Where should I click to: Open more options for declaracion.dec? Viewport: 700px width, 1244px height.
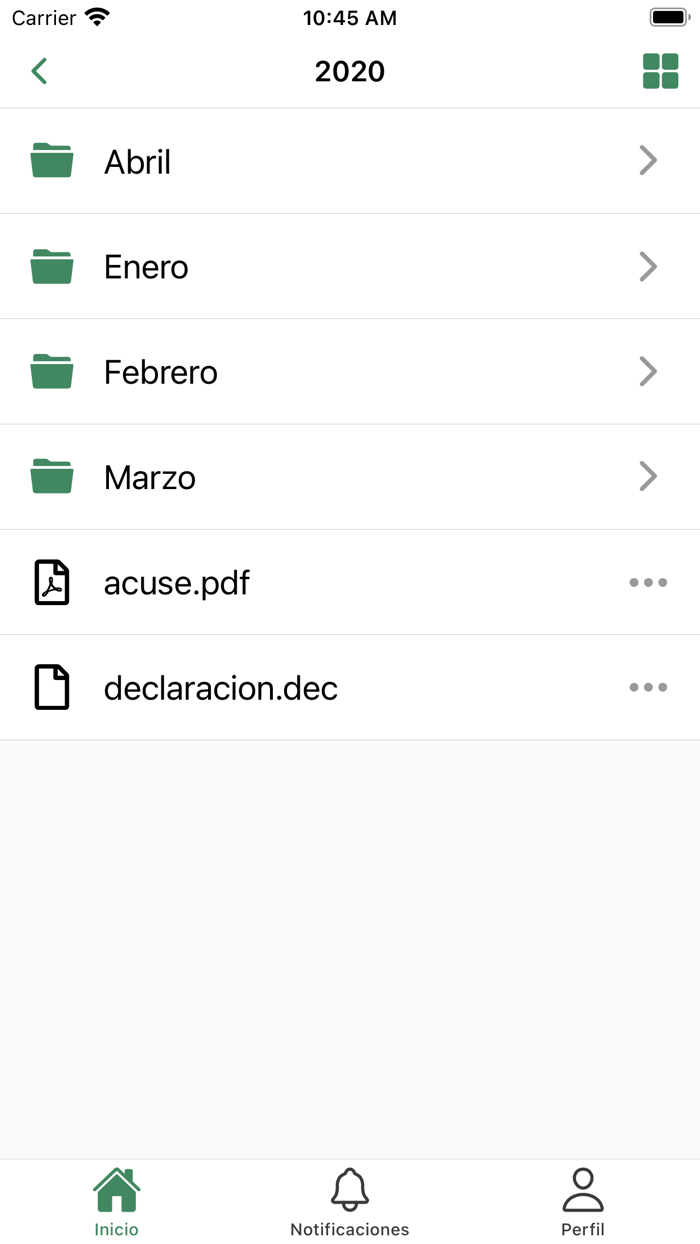pyautogui.click(x=648, y=687)
